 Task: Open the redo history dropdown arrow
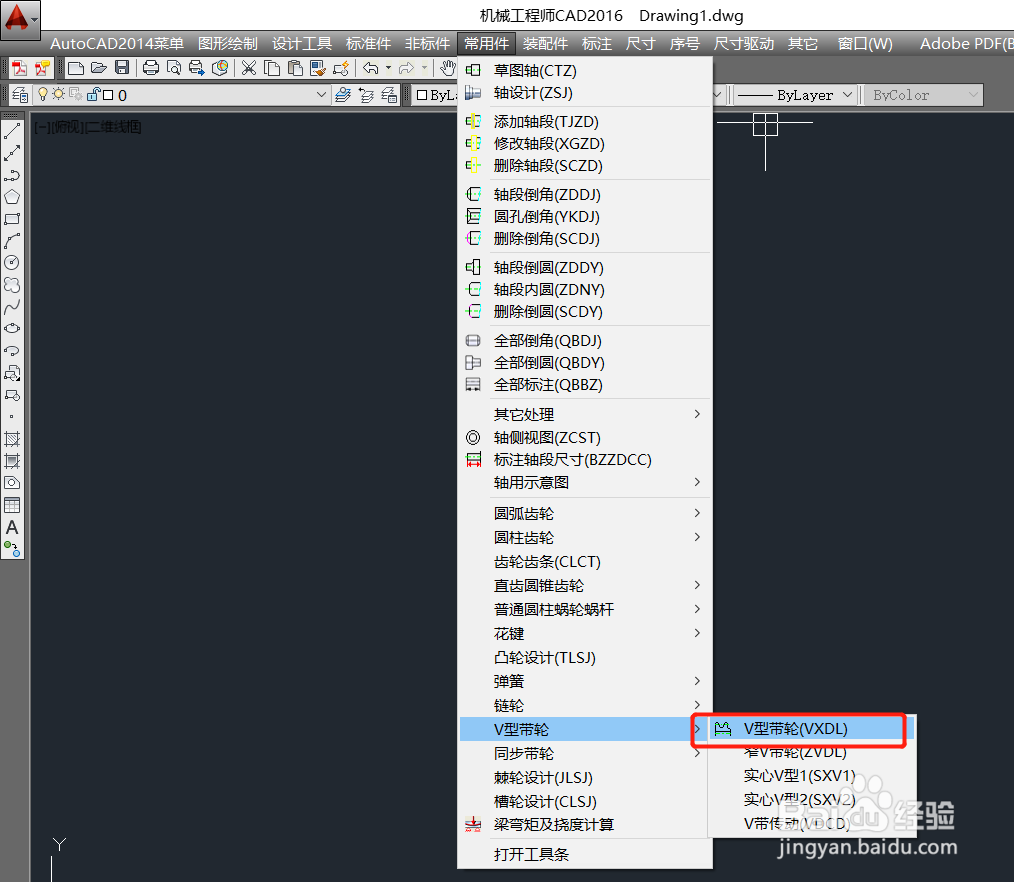click(424, 68)
